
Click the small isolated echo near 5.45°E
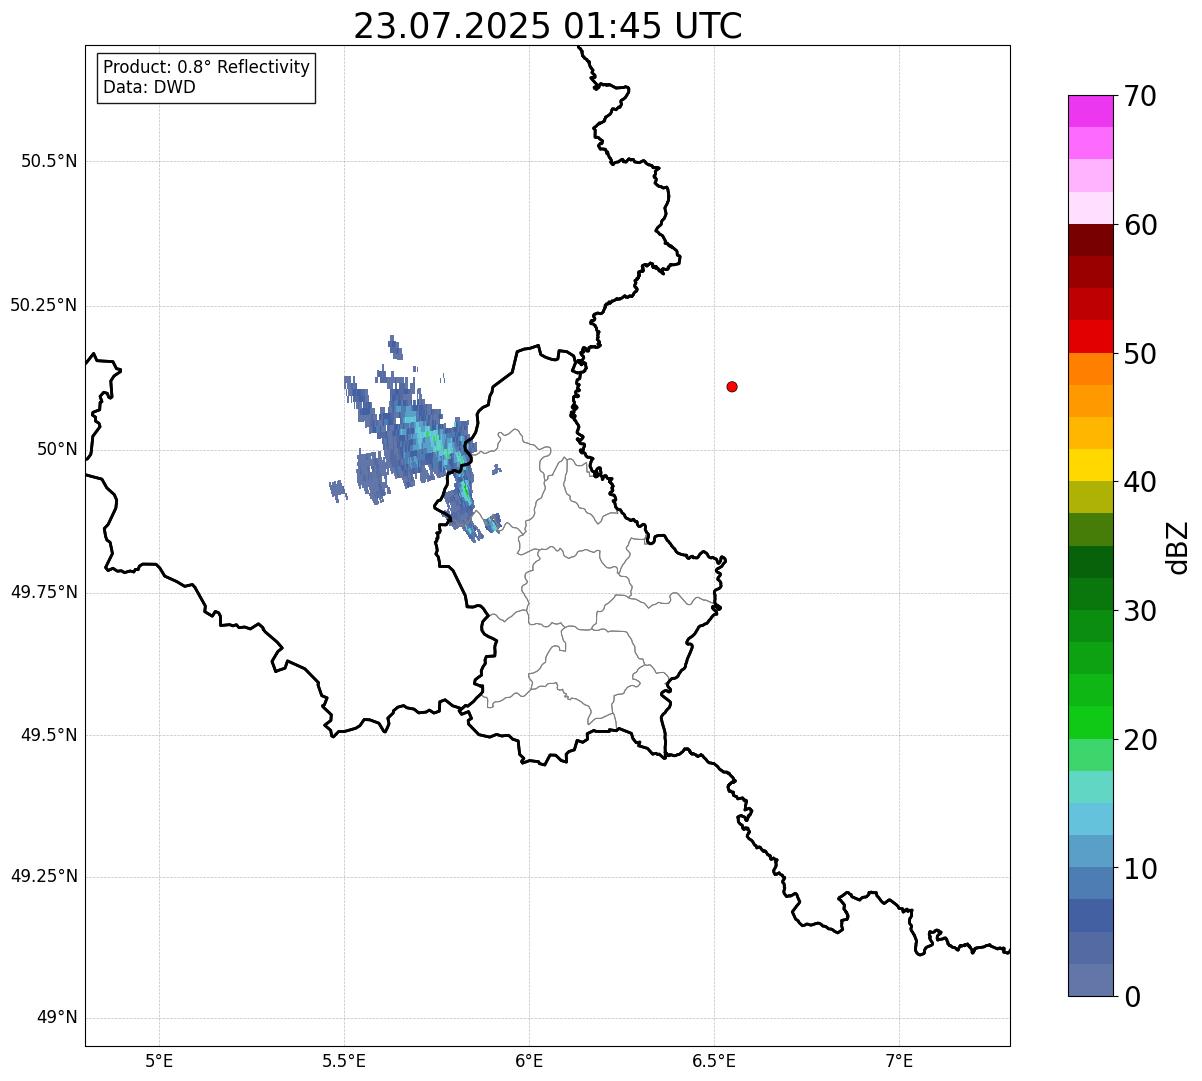(x=337, y=490)
